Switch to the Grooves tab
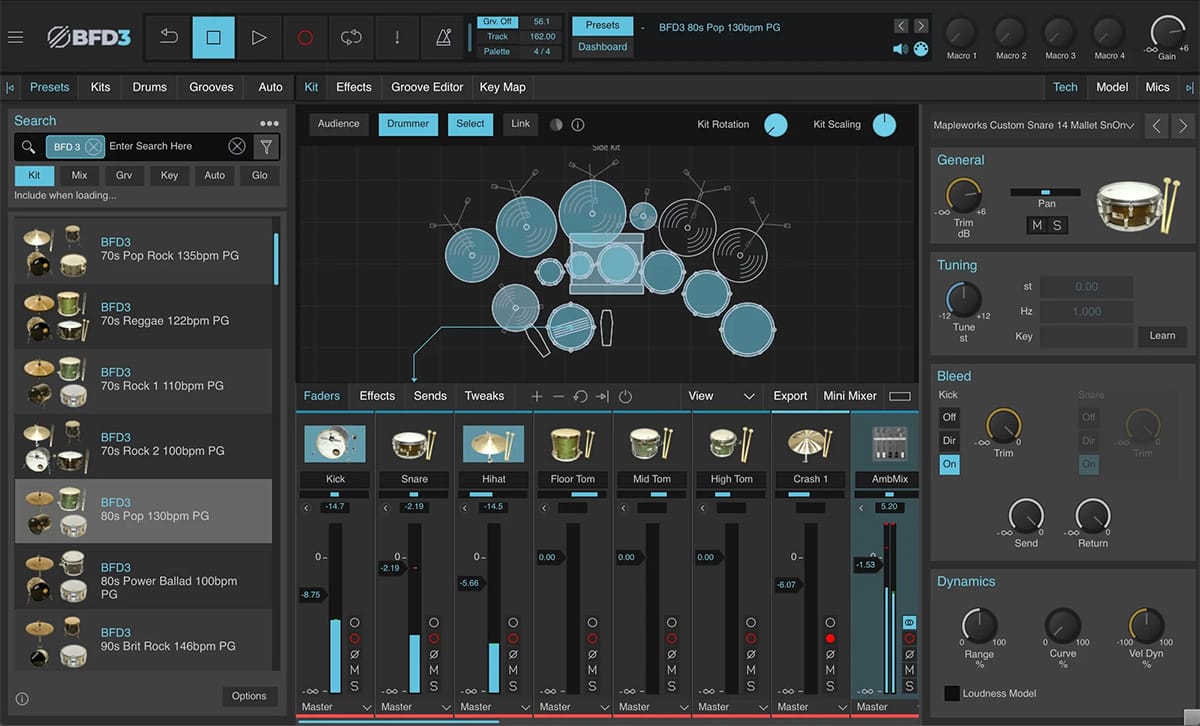Image resolution: width=1200 pixels, height=726 pixels. point(210,87)
